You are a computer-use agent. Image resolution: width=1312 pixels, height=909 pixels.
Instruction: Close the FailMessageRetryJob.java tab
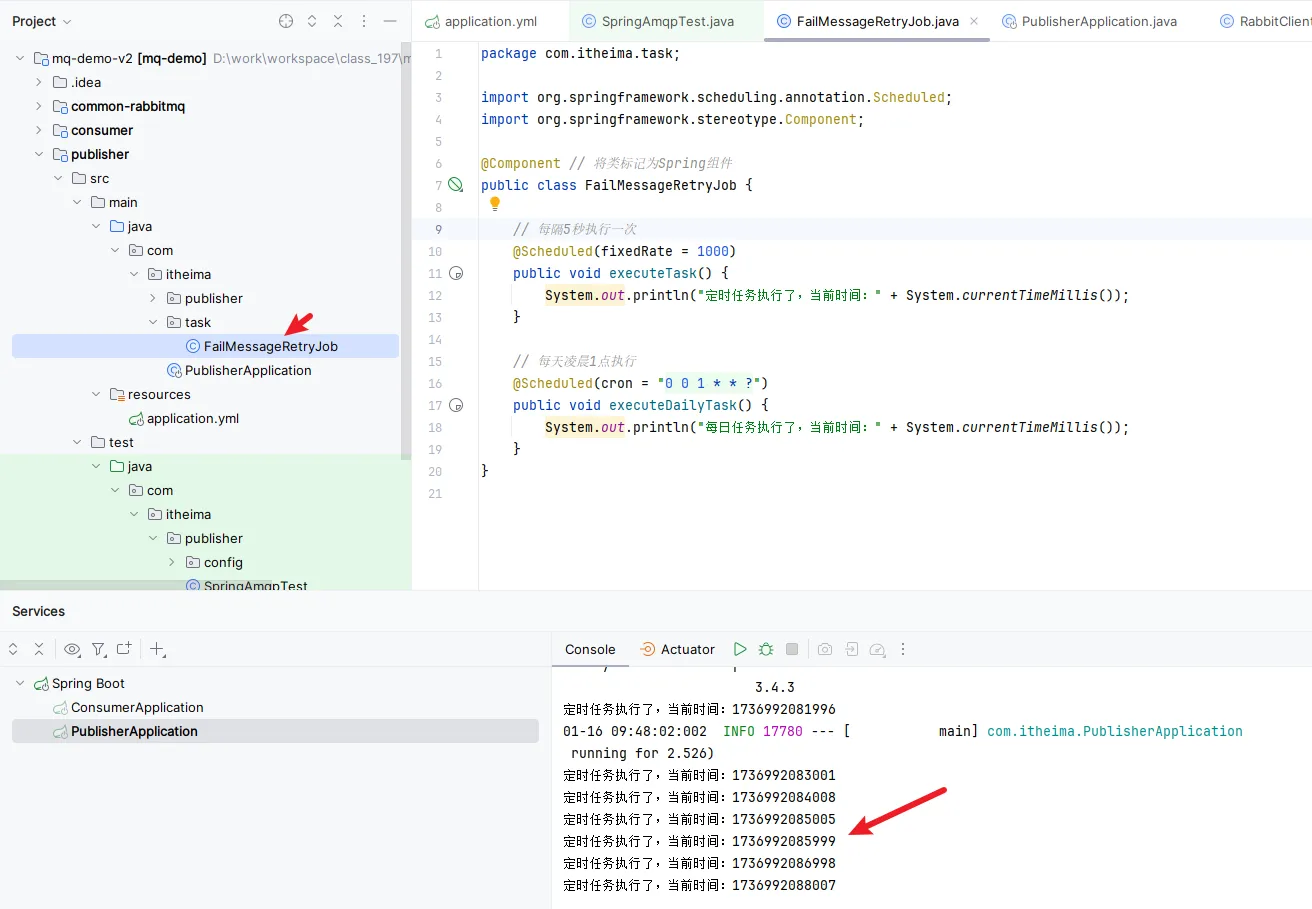click(x=974, y=21)
